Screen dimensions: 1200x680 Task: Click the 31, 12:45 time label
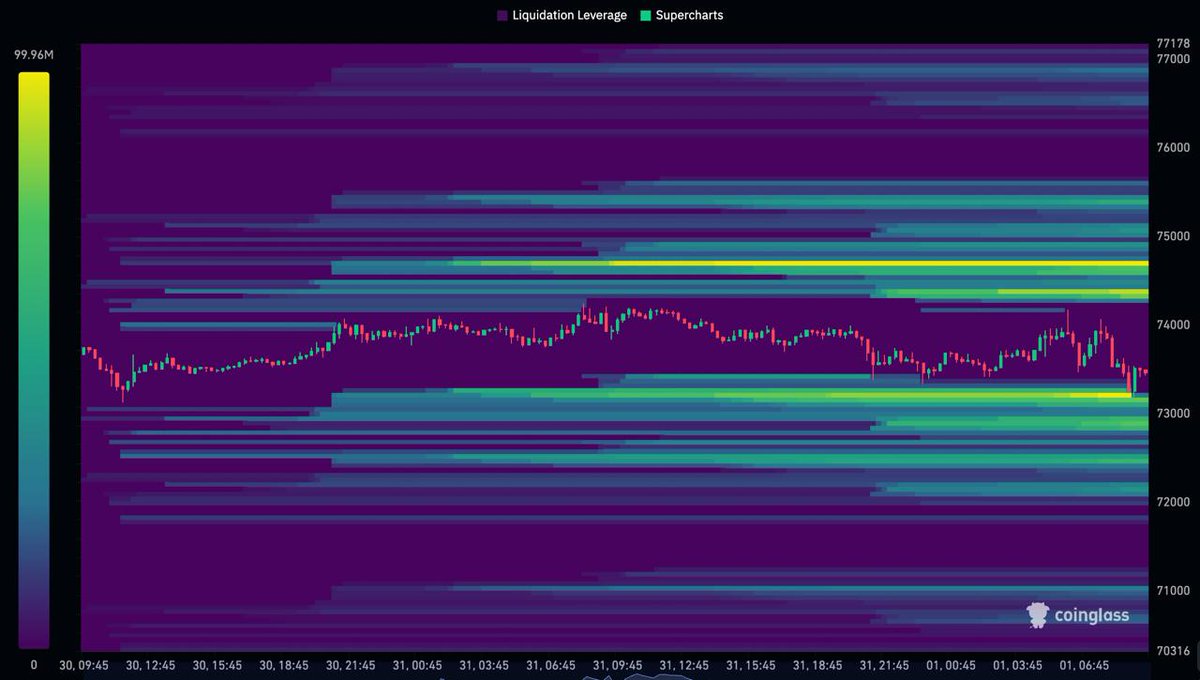coord(686,665)
